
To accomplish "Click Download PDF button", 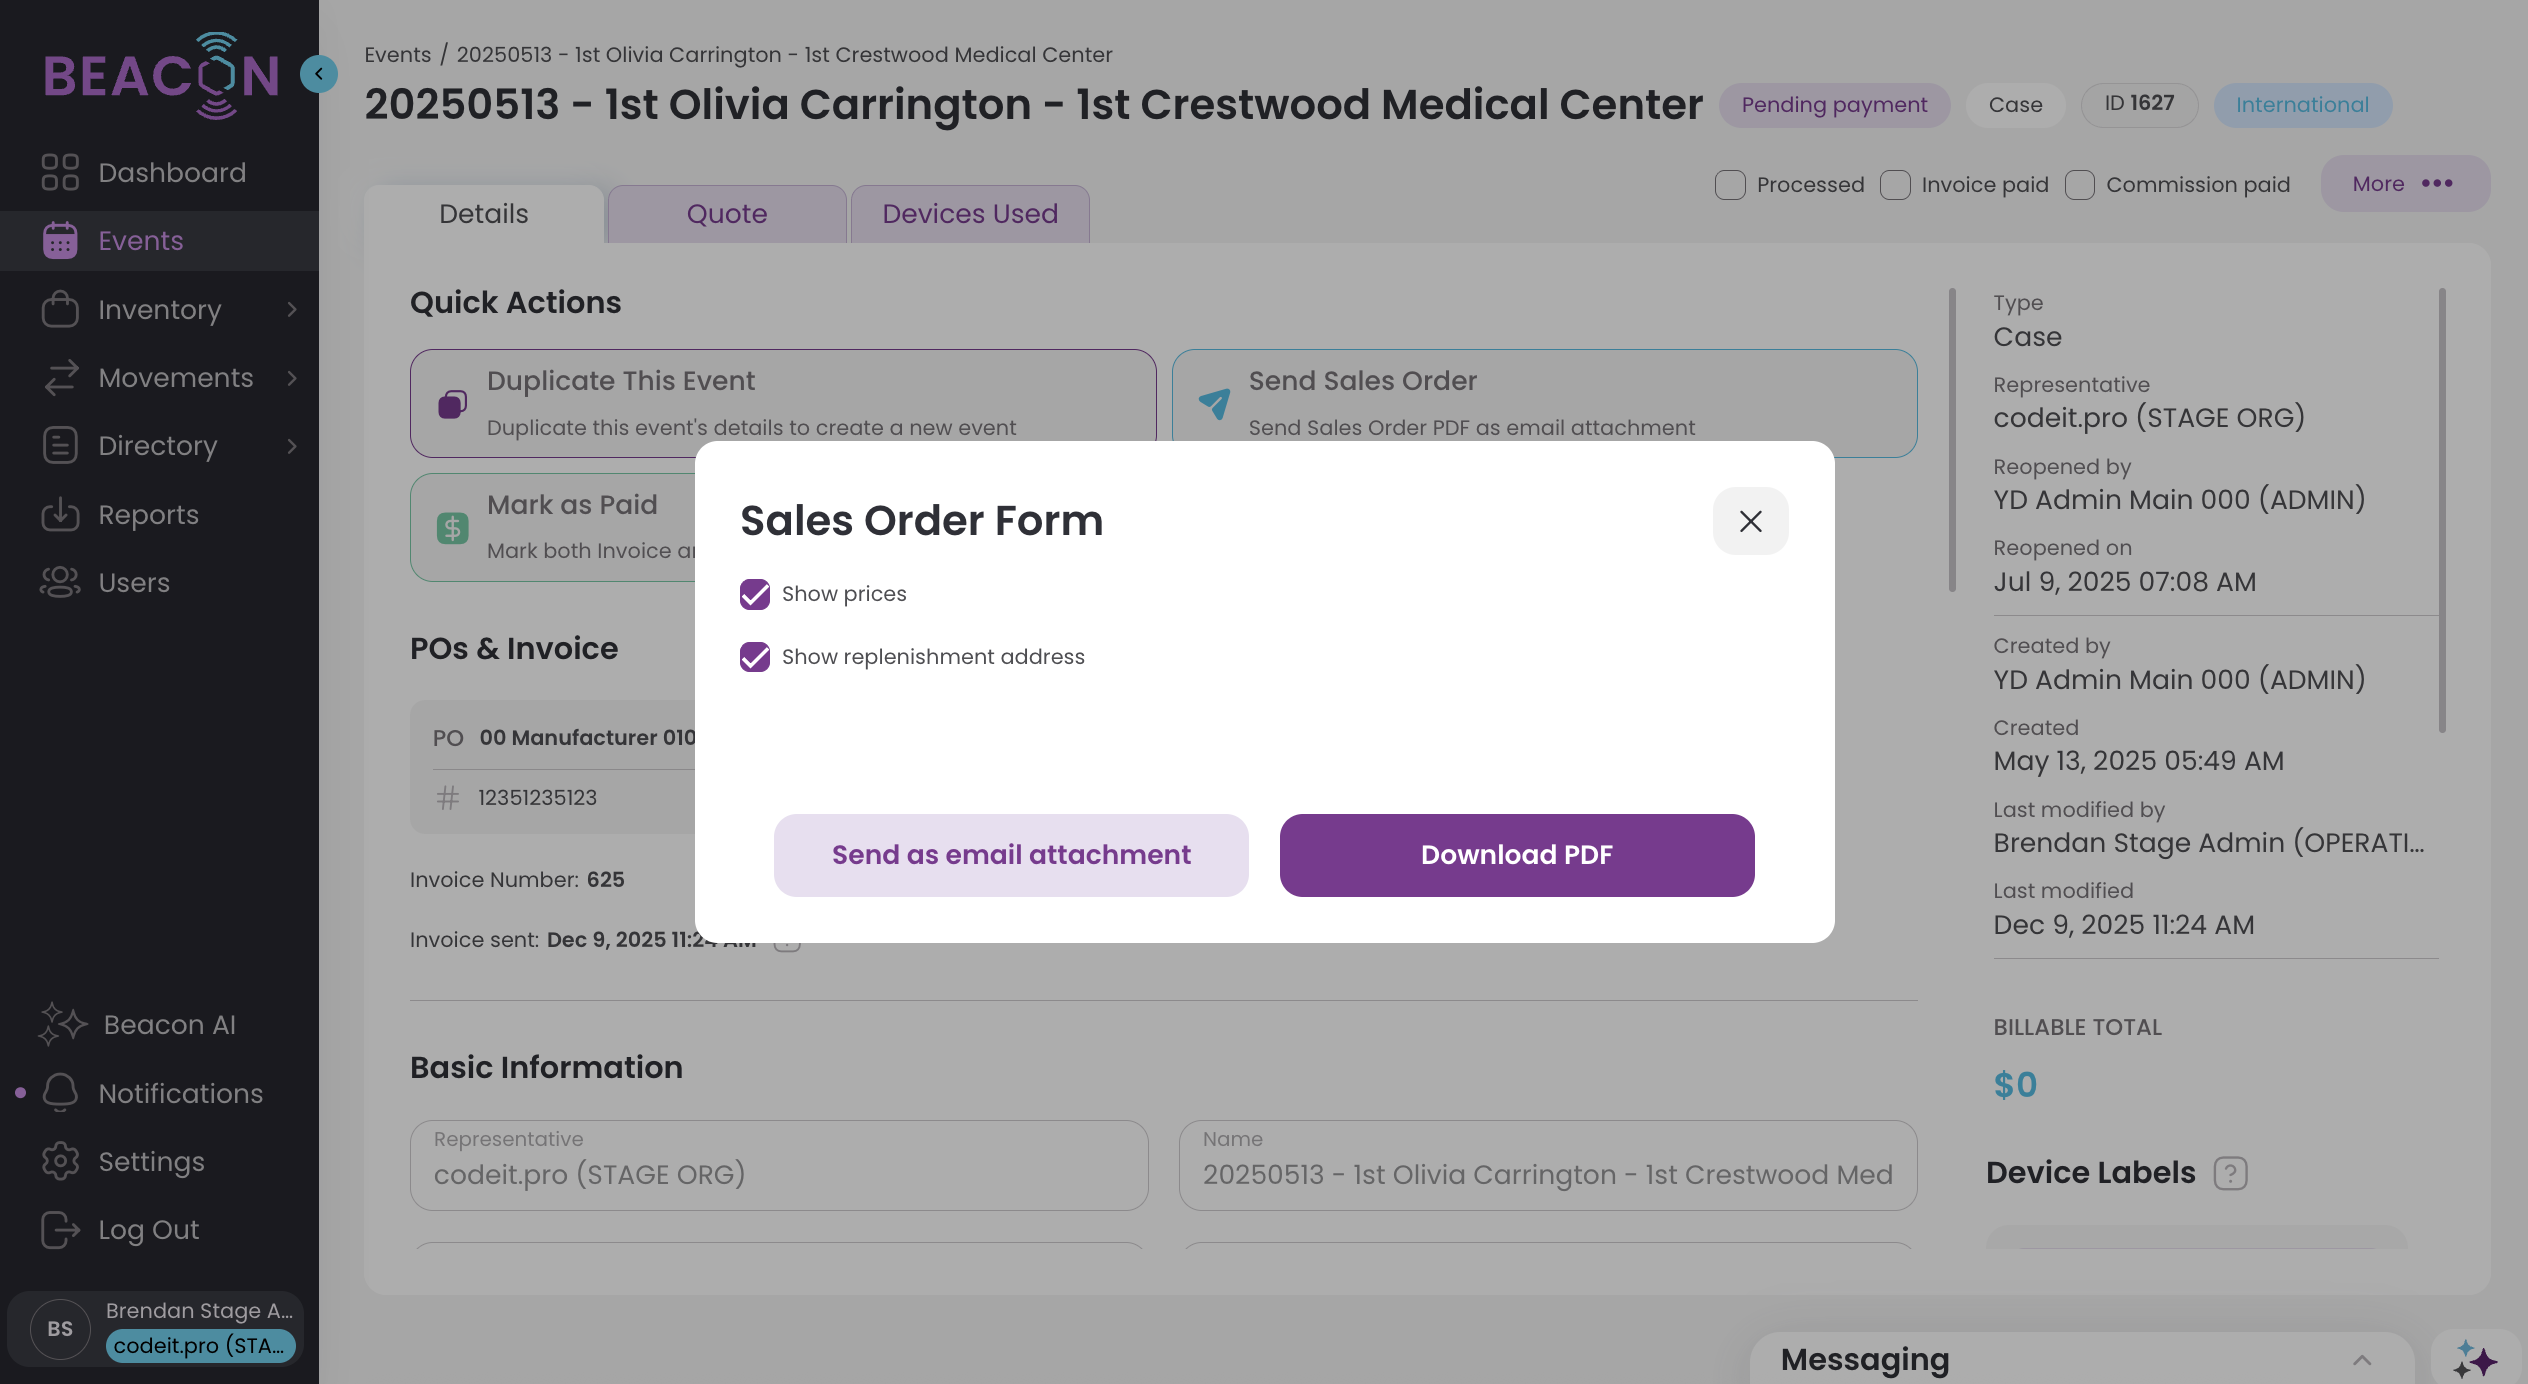I will coord(1516,855).
